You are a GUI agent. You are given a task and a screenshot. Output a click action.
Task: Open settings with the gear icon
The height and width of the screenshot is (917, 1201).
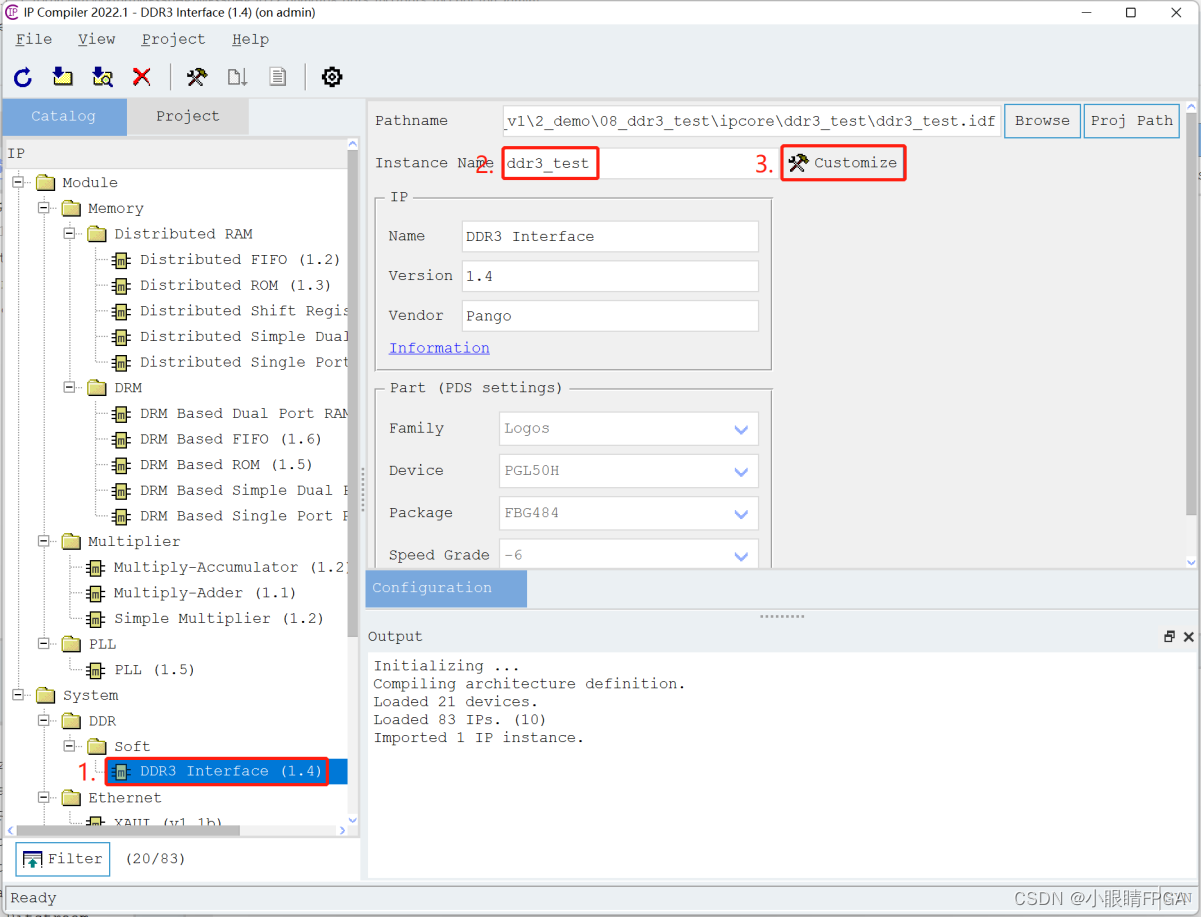pyautogui.click(x=332, y=77)
